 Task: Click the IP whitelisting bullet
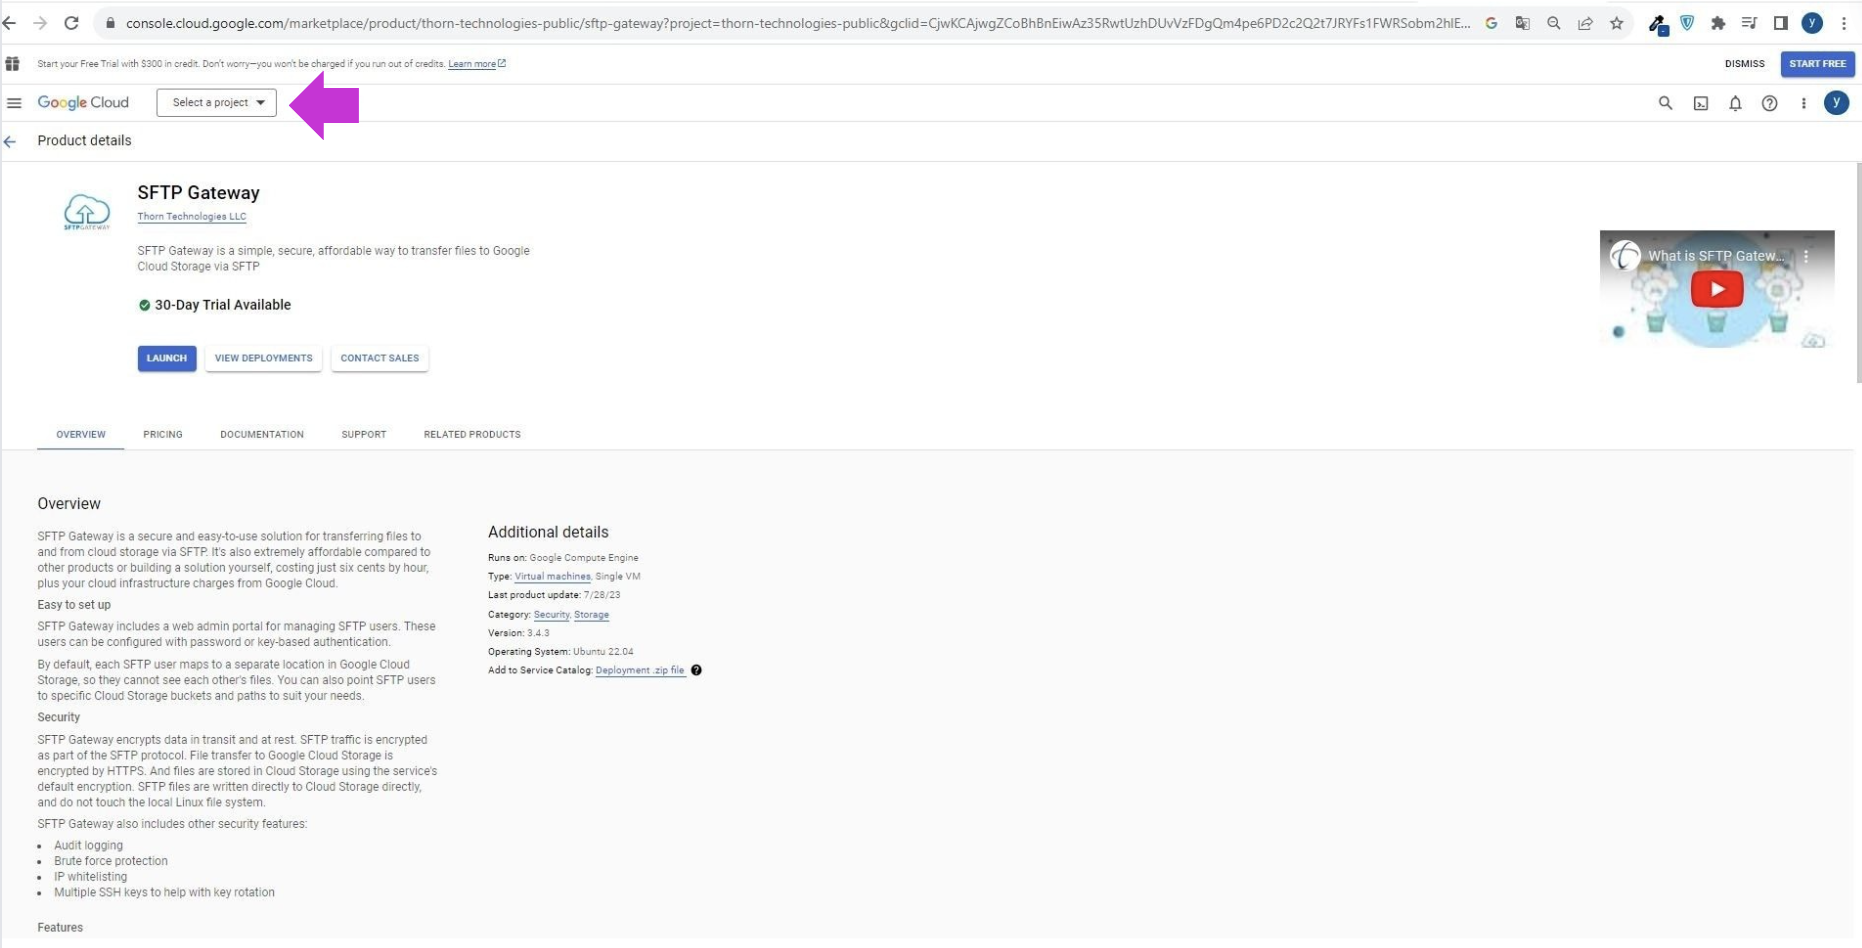click(x=90, y=877)
